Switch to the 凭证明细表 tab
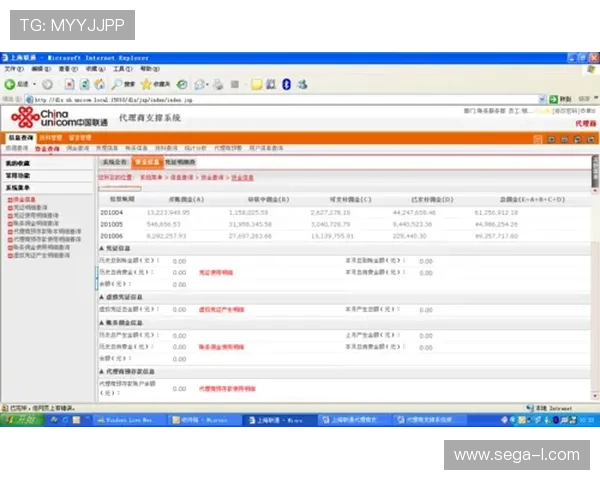 tap(180, 161)
